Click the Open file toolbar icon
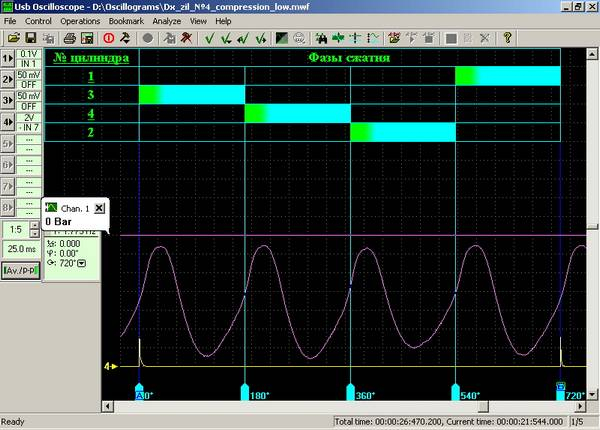This screenshot has height=430, width=600. tap(15, 38)
